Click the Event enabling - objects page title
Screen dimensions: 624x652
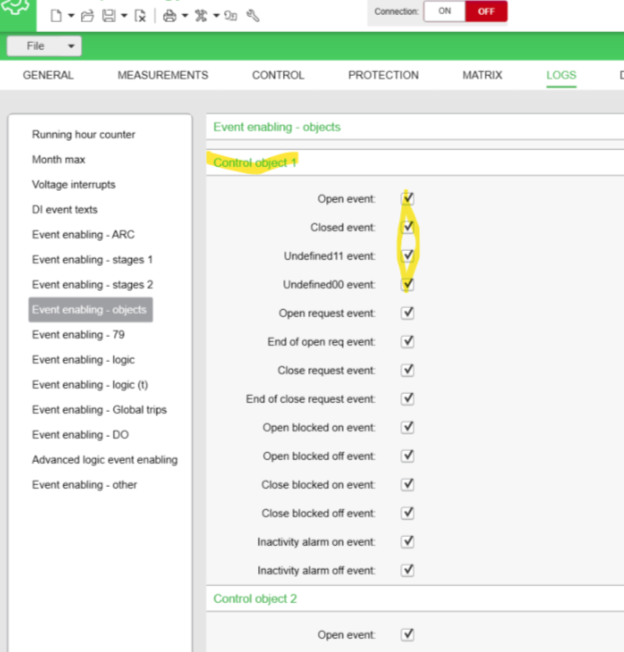(x=277, y=127)
